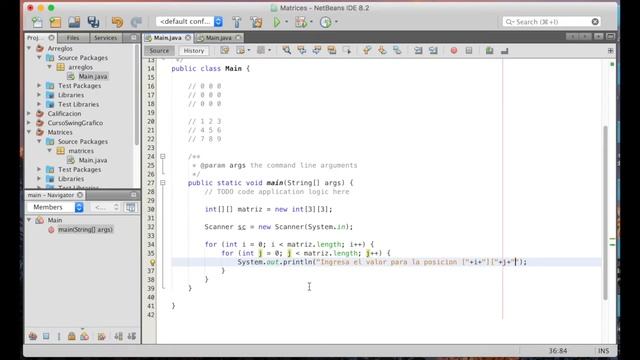Image resolution: width=640 pixels, height=360 pixels.
Task: Open the default configuration dropdown
Action: [189, 22]
